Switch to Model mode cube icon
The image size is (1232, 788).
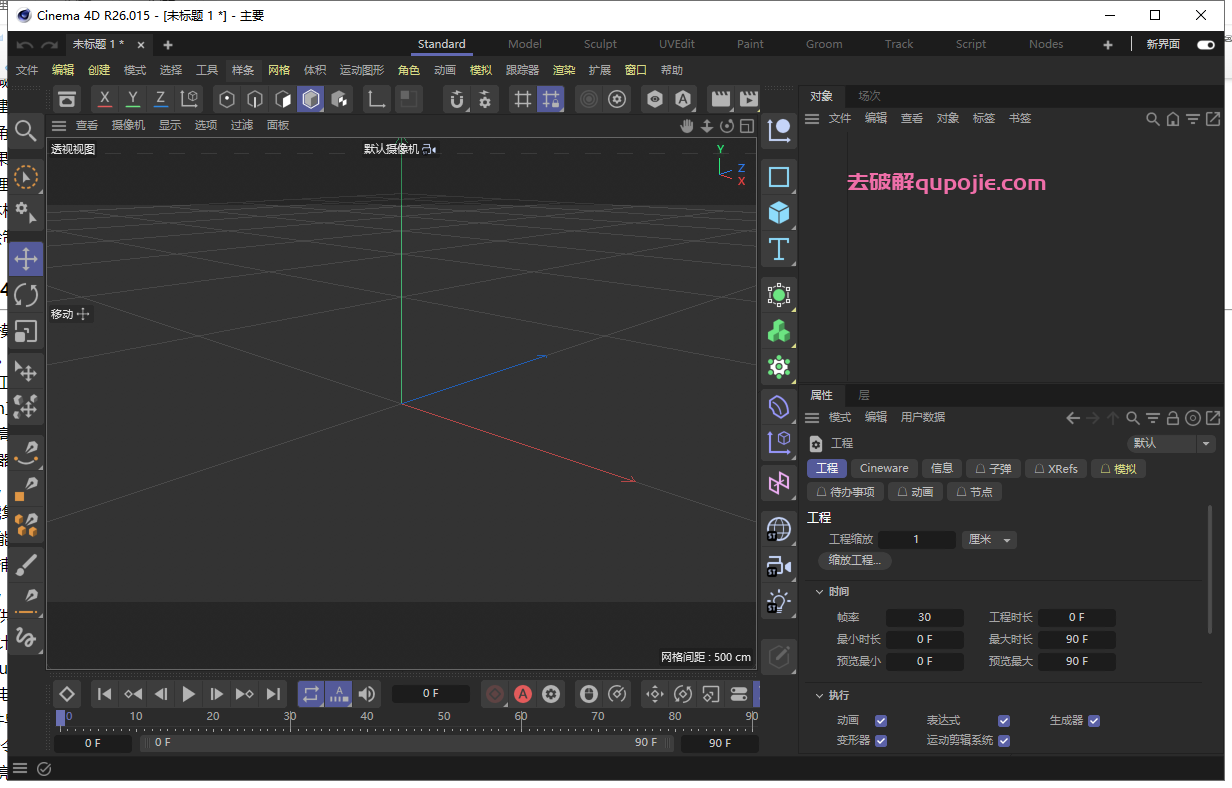[311, 99]
